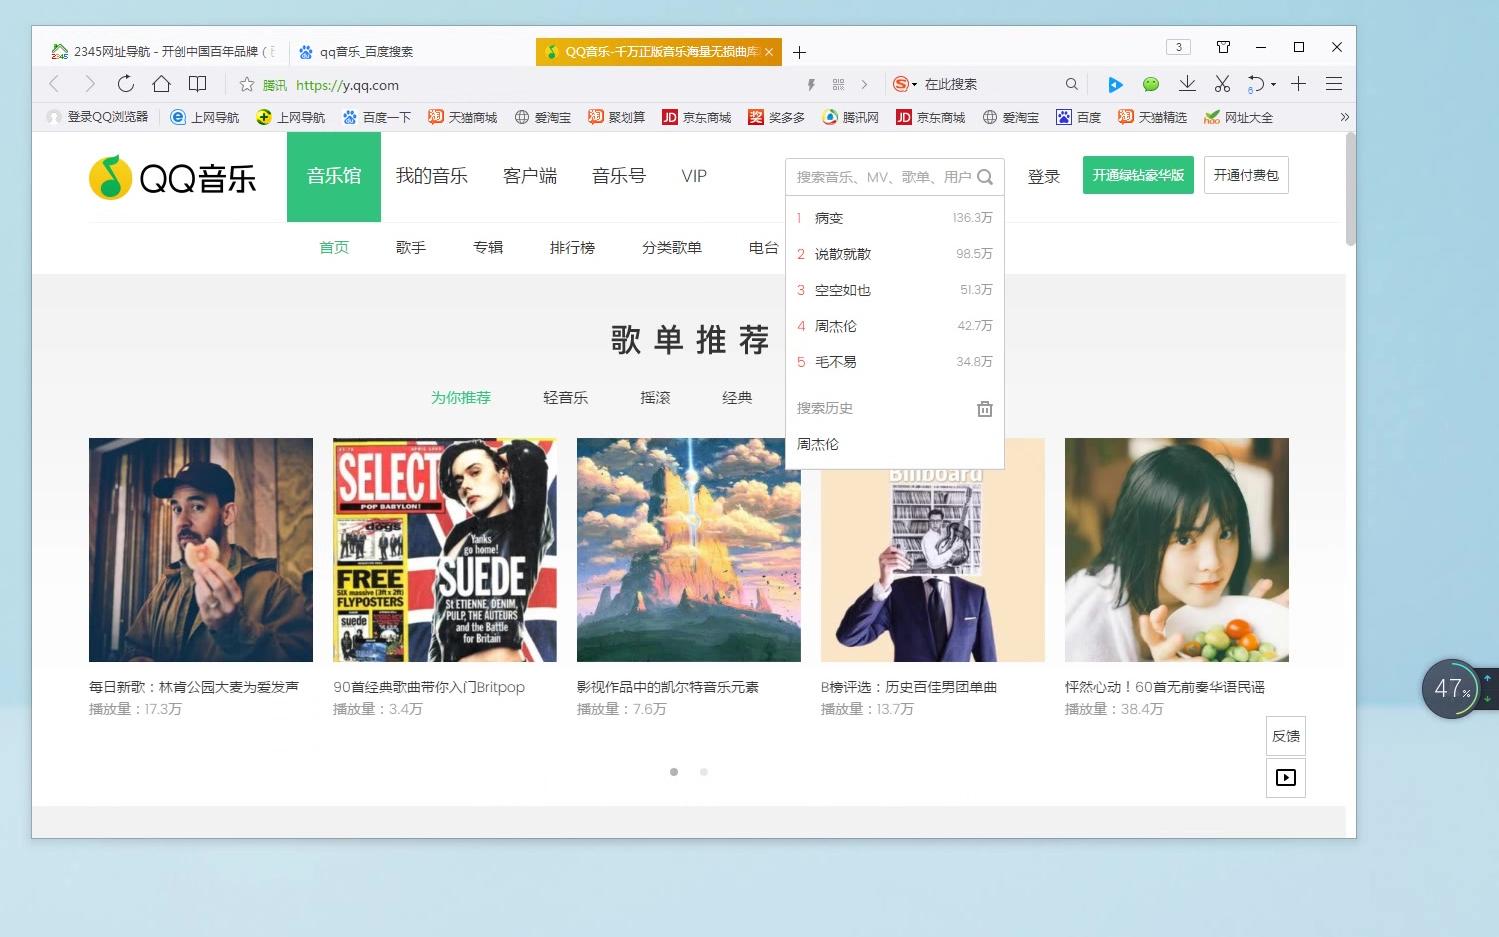This screenshot has height=937, width=1499.
Task: Choose the 为你推荐 playlist category
Action: click(461, 397)
